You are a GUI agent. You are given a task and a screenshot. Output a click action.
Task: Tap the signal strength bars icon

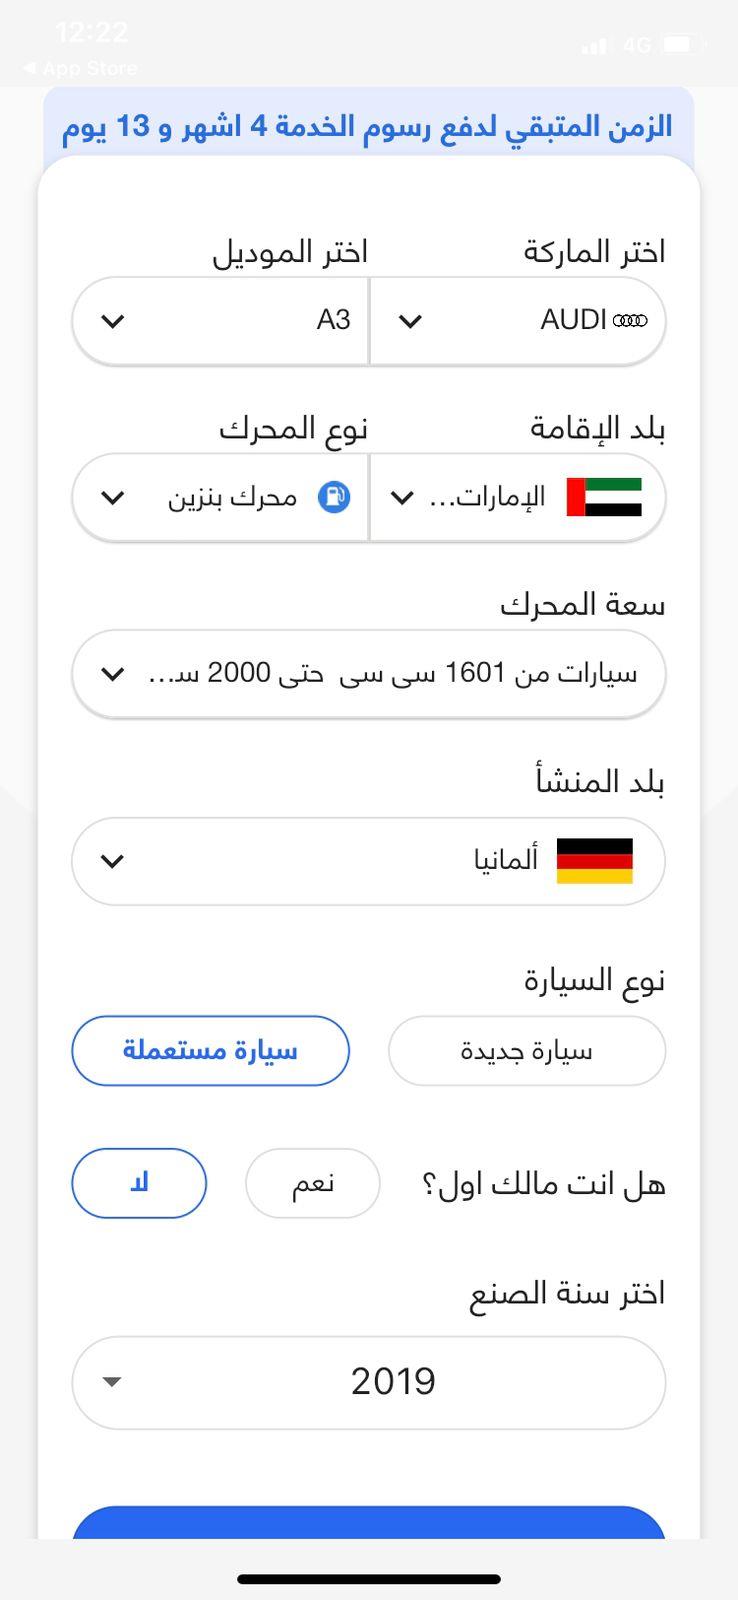[594, 46]
